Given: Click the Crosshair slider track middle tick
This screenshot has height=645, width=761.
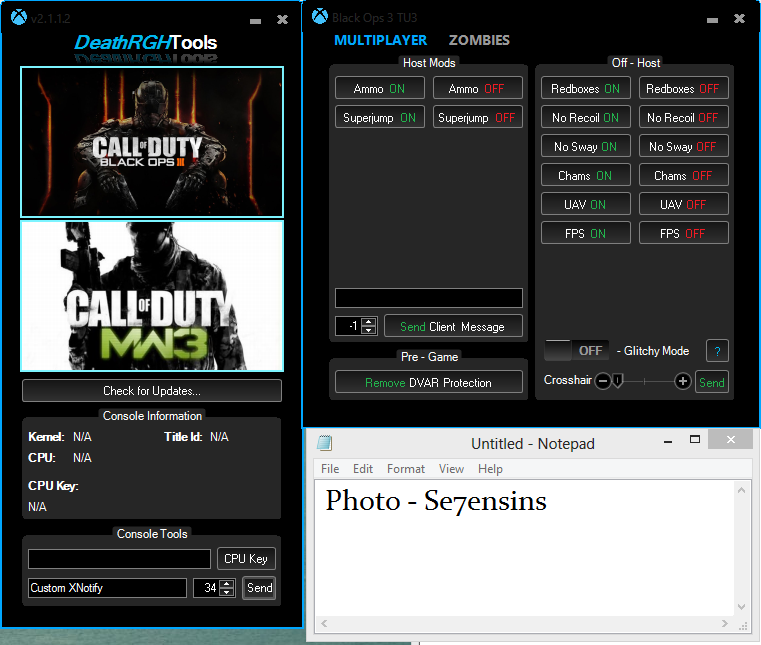Looking at the screenshot, I should pyautogui.click(x=644, y=382).
